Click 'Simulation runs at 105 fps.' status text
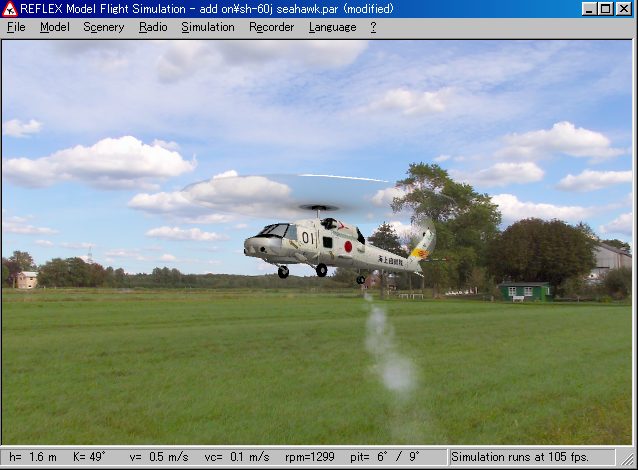Image resolution: width=638 pixels, height=470 pixels. [x=520, y=457]
